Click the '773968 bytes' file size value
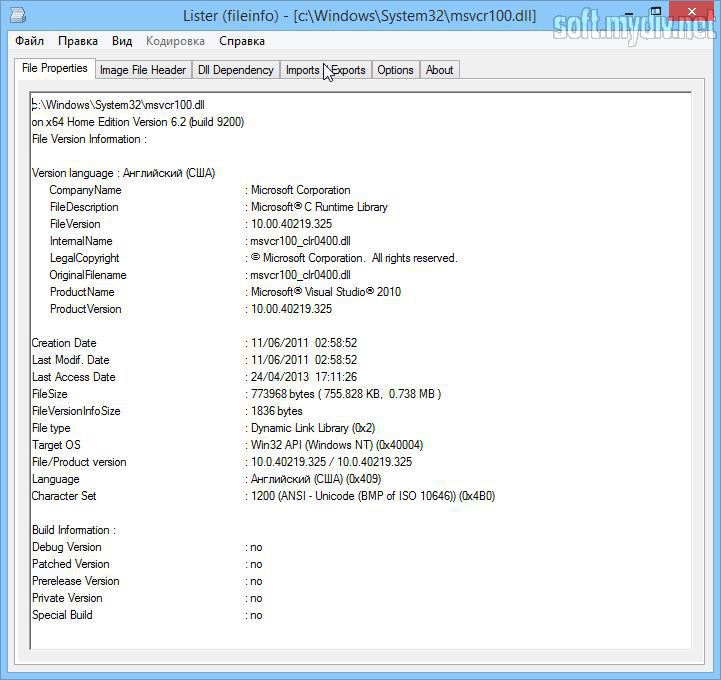Image resolution: width=721 pixels, height=680 pixels. [x=346, y=394]
